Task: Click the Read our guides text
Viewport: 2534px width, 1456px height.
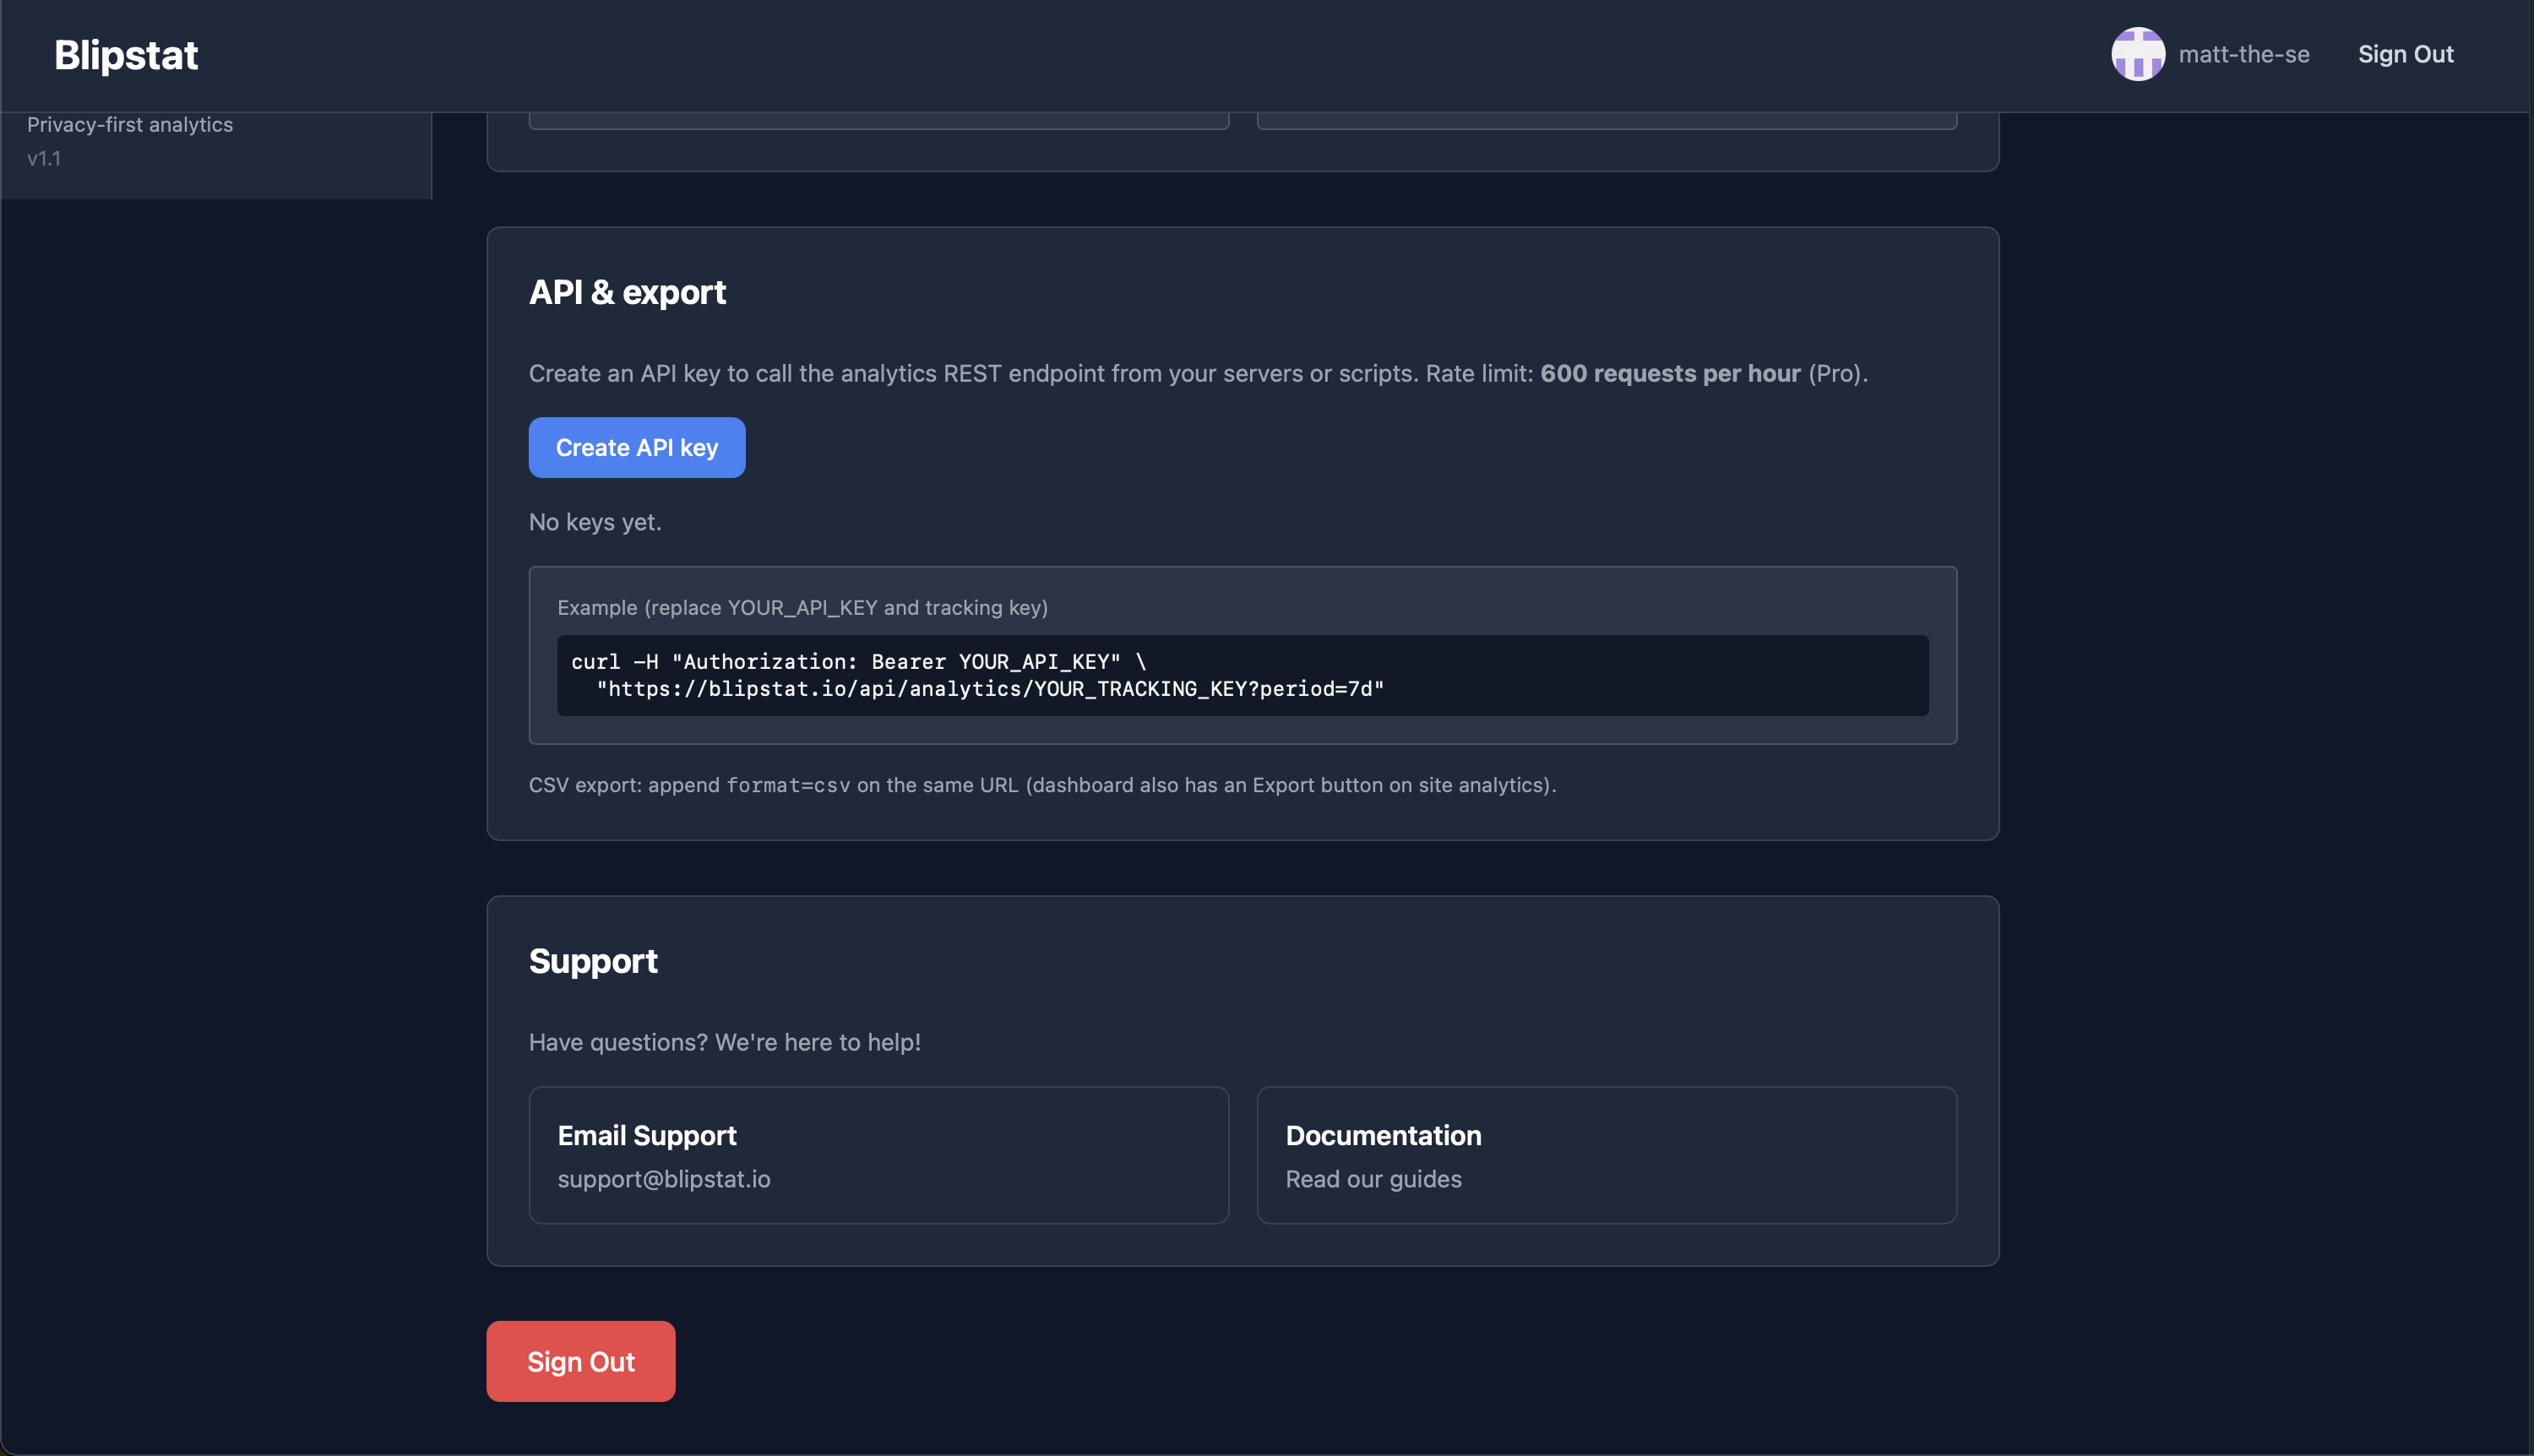Action: [1373, 1179]
